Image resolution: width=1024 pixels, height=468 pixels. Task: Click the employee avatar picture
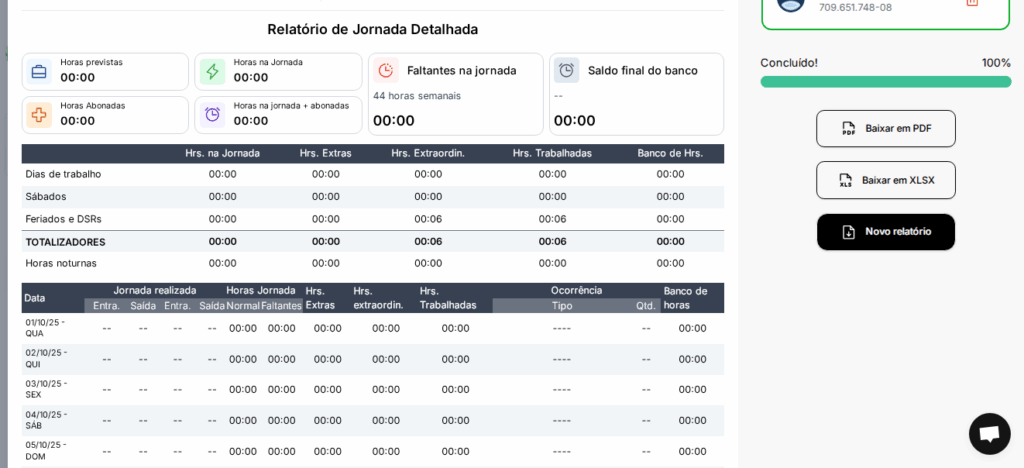coord(790,4)
